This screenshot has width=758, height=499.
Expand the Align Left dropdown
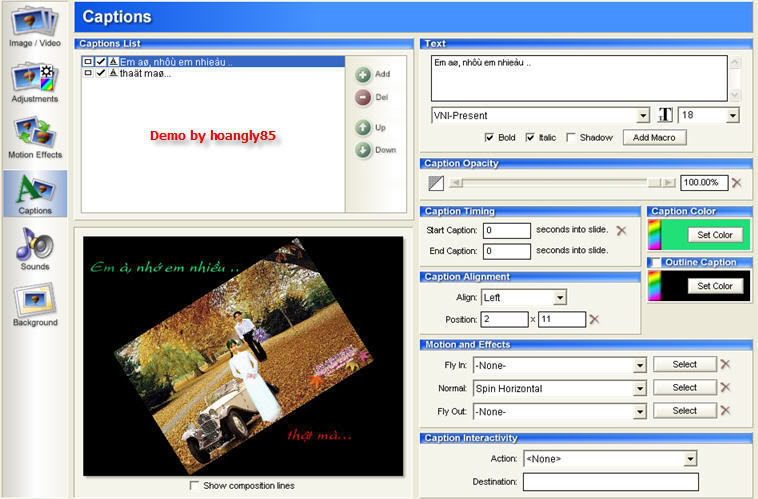pyautogui.click(x=559, y=297)
